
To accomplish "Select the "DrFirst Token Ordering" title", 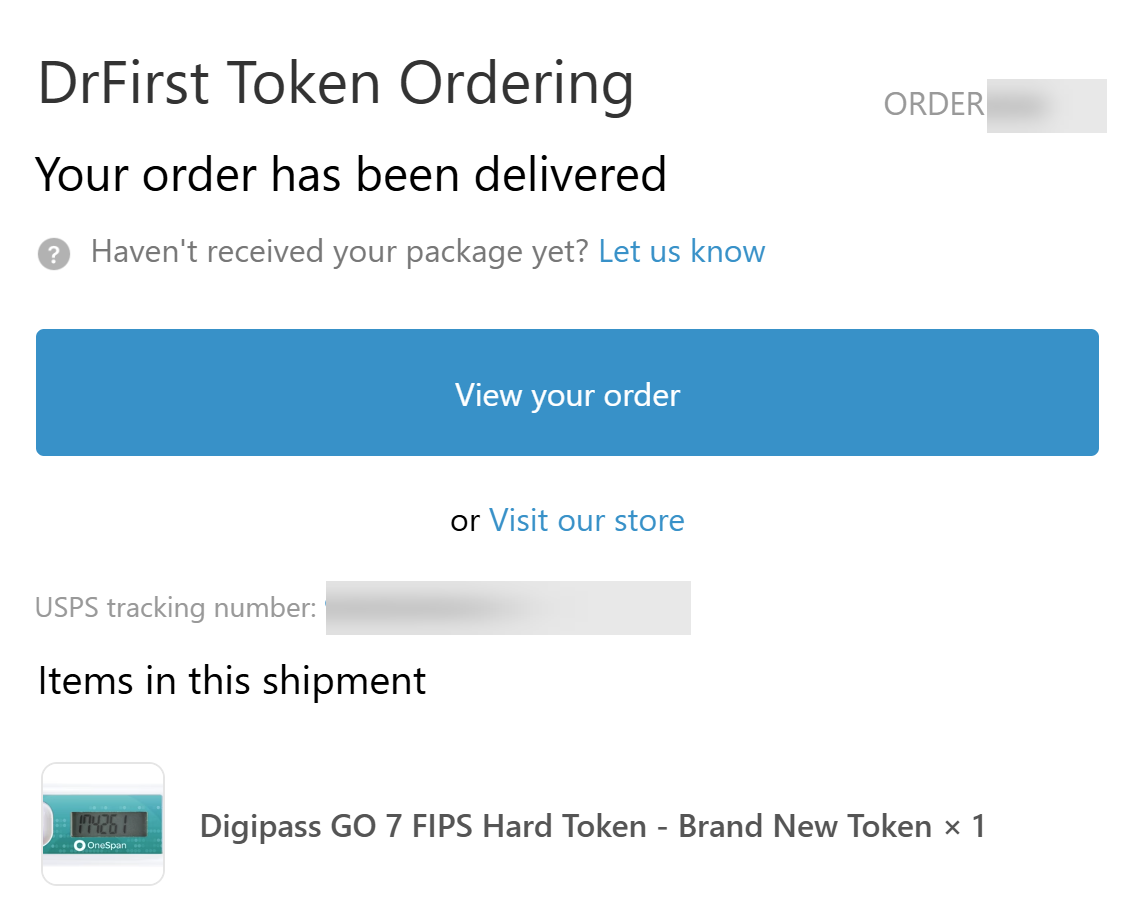I will (335, 83).
